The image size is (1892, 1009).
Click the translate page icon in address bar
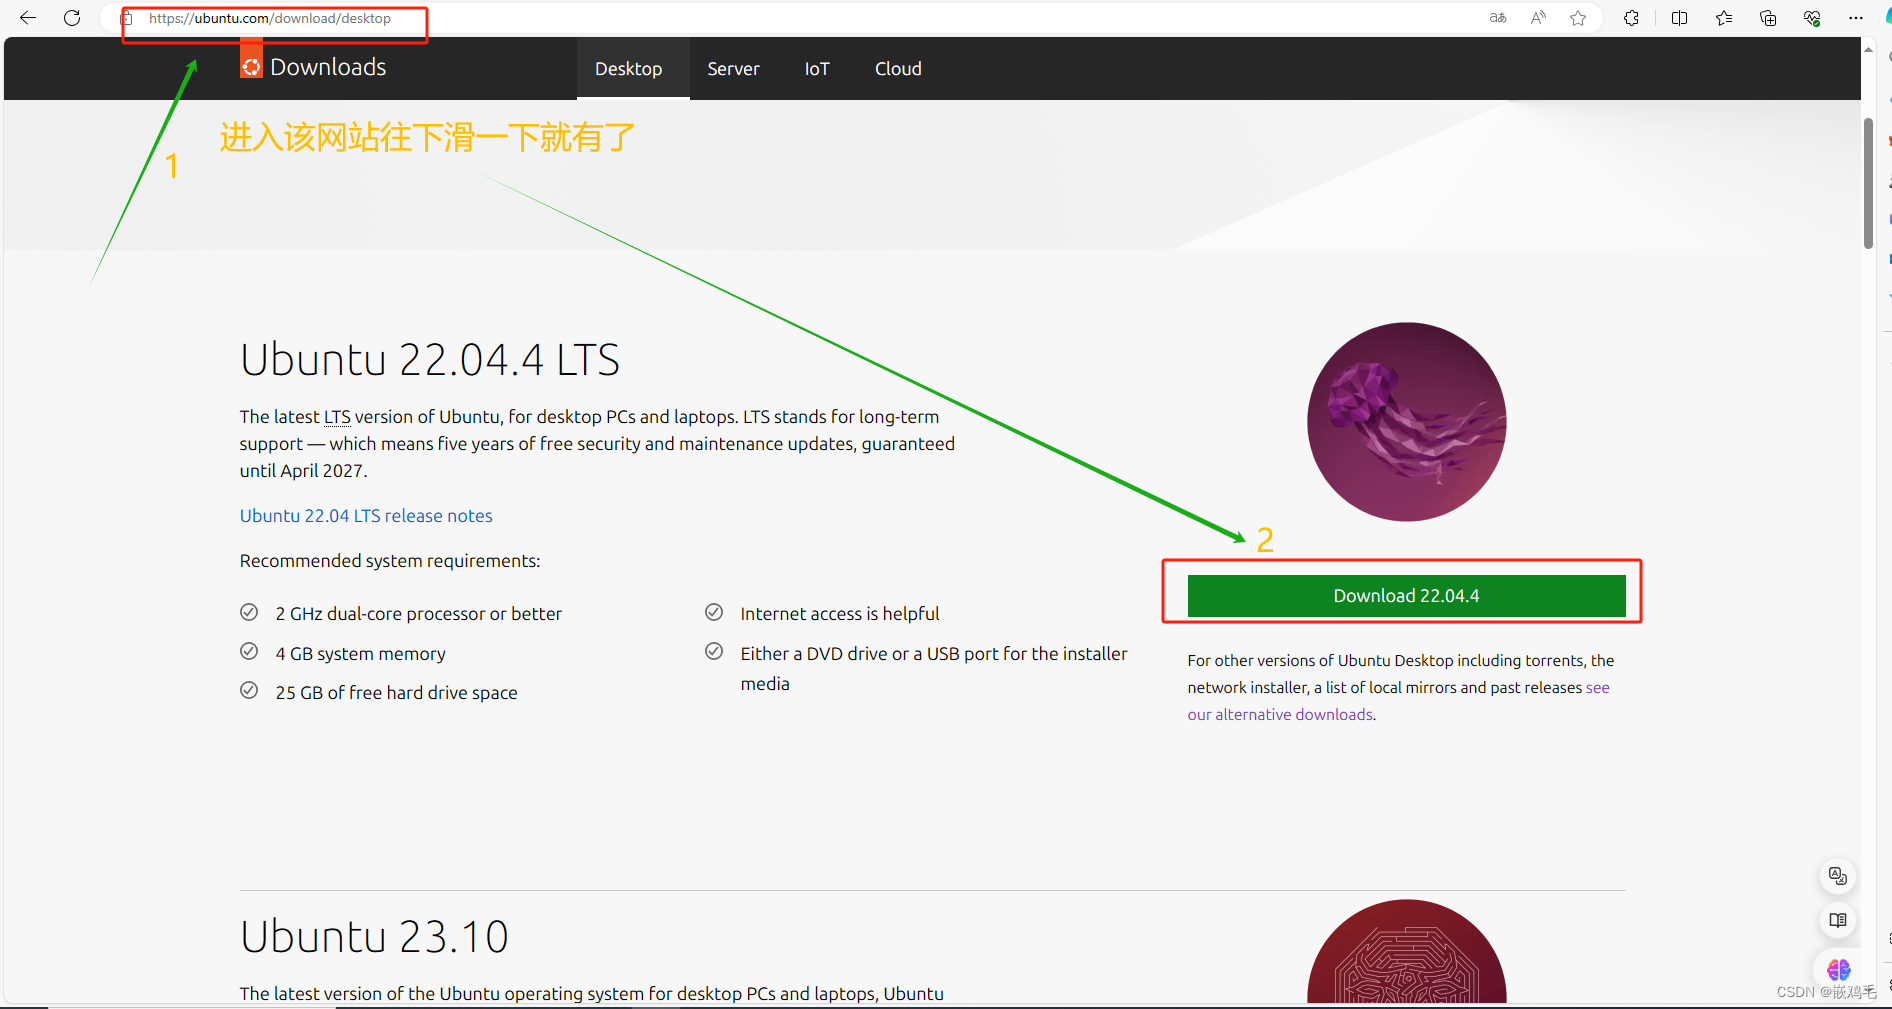(x=1498, y=18)
